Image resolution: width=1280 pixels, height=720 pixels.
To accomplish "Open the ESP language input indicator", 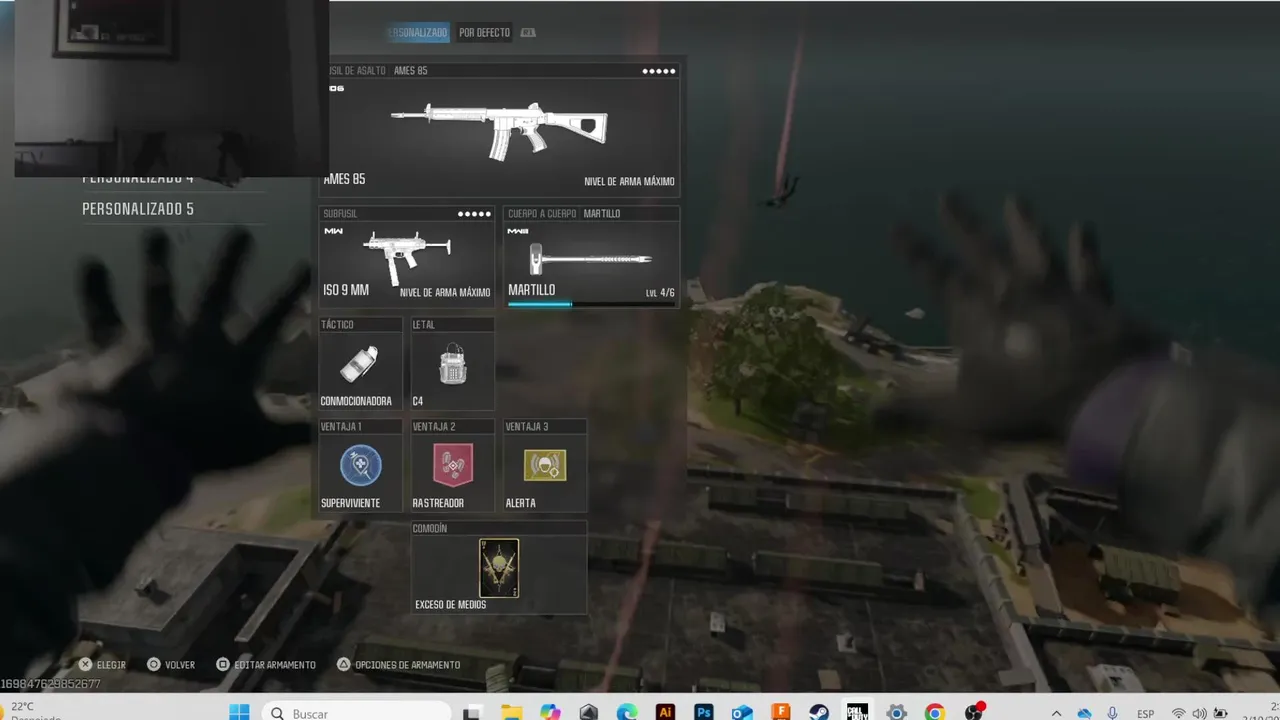I will 1146,714.
